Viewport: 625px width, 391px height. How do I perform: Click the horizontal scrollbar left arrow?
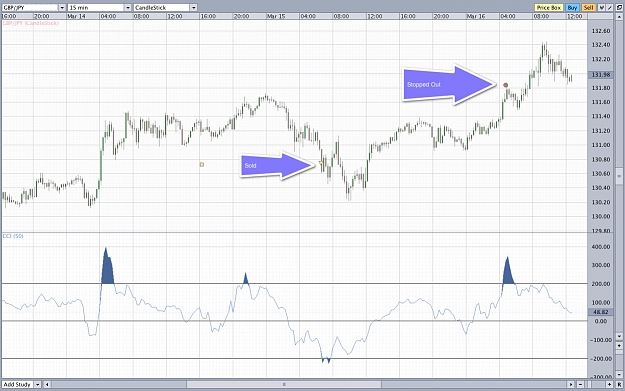coord(47,385)
